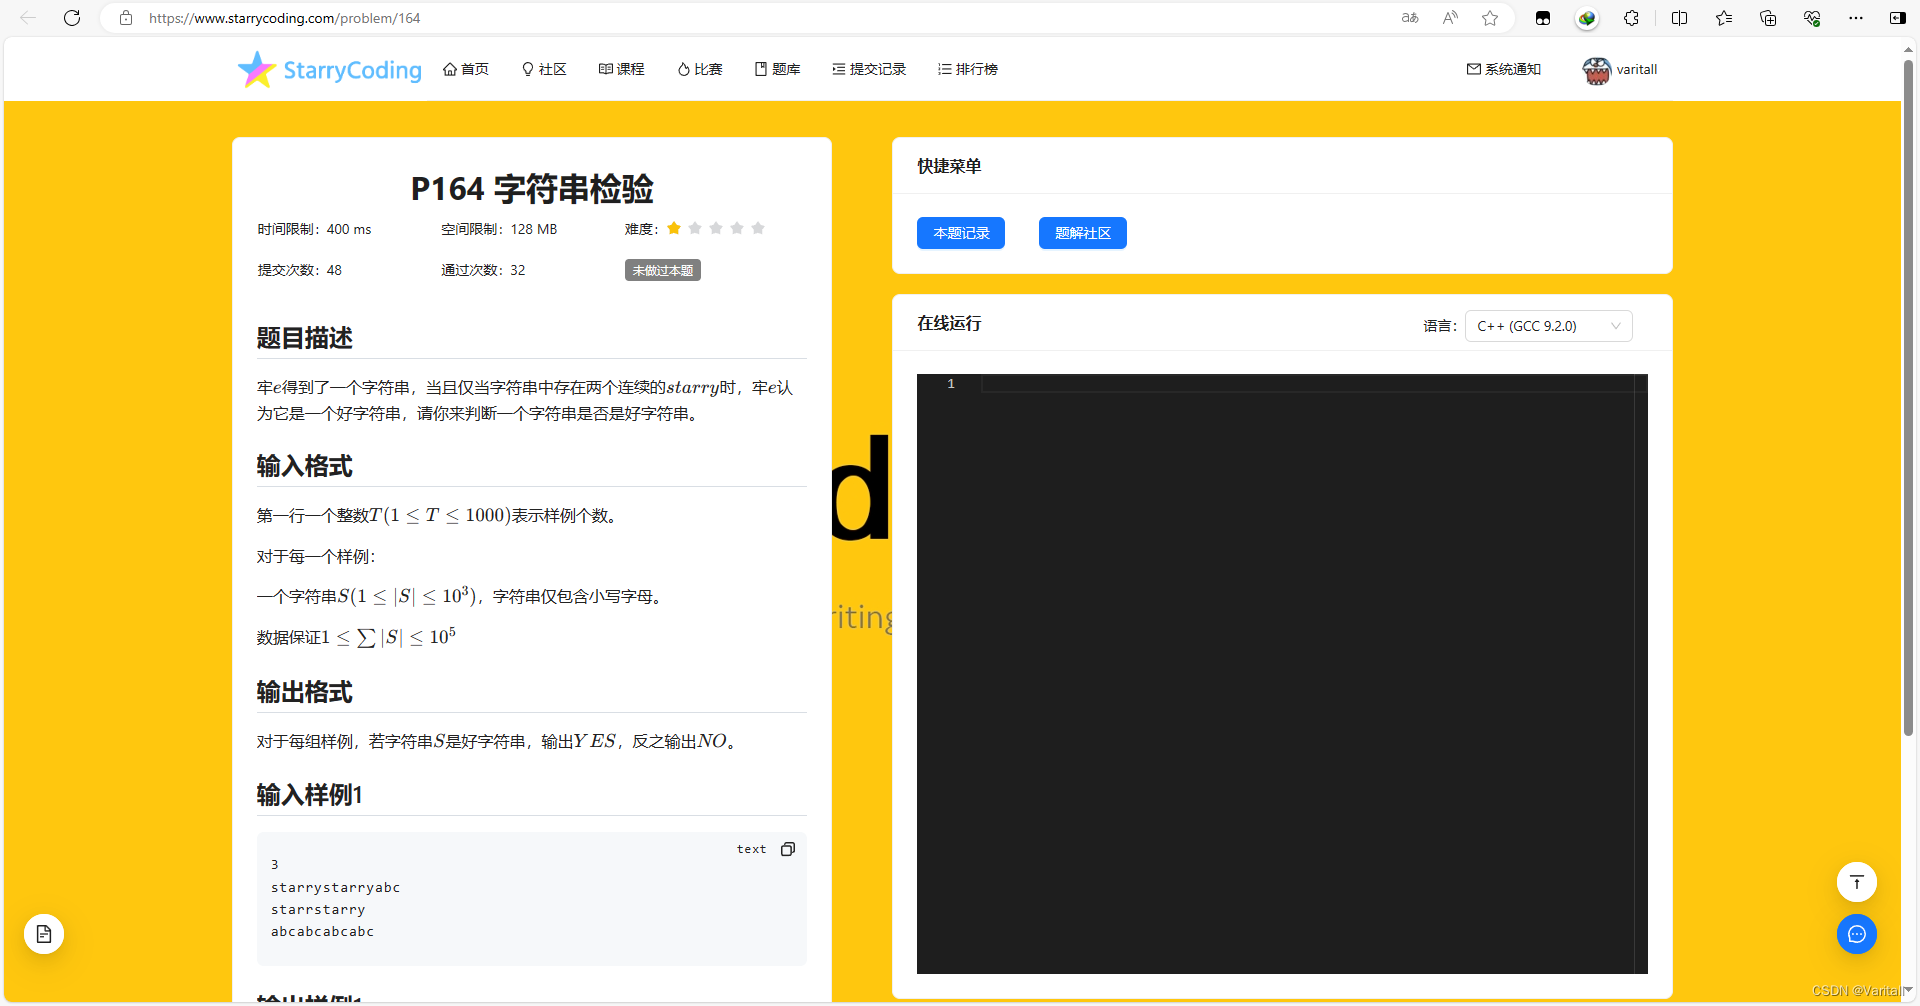Click the 空间限制: 128 MB text
The height and width of the screenshot is (1006, 1920).
[x=499, y=229]
